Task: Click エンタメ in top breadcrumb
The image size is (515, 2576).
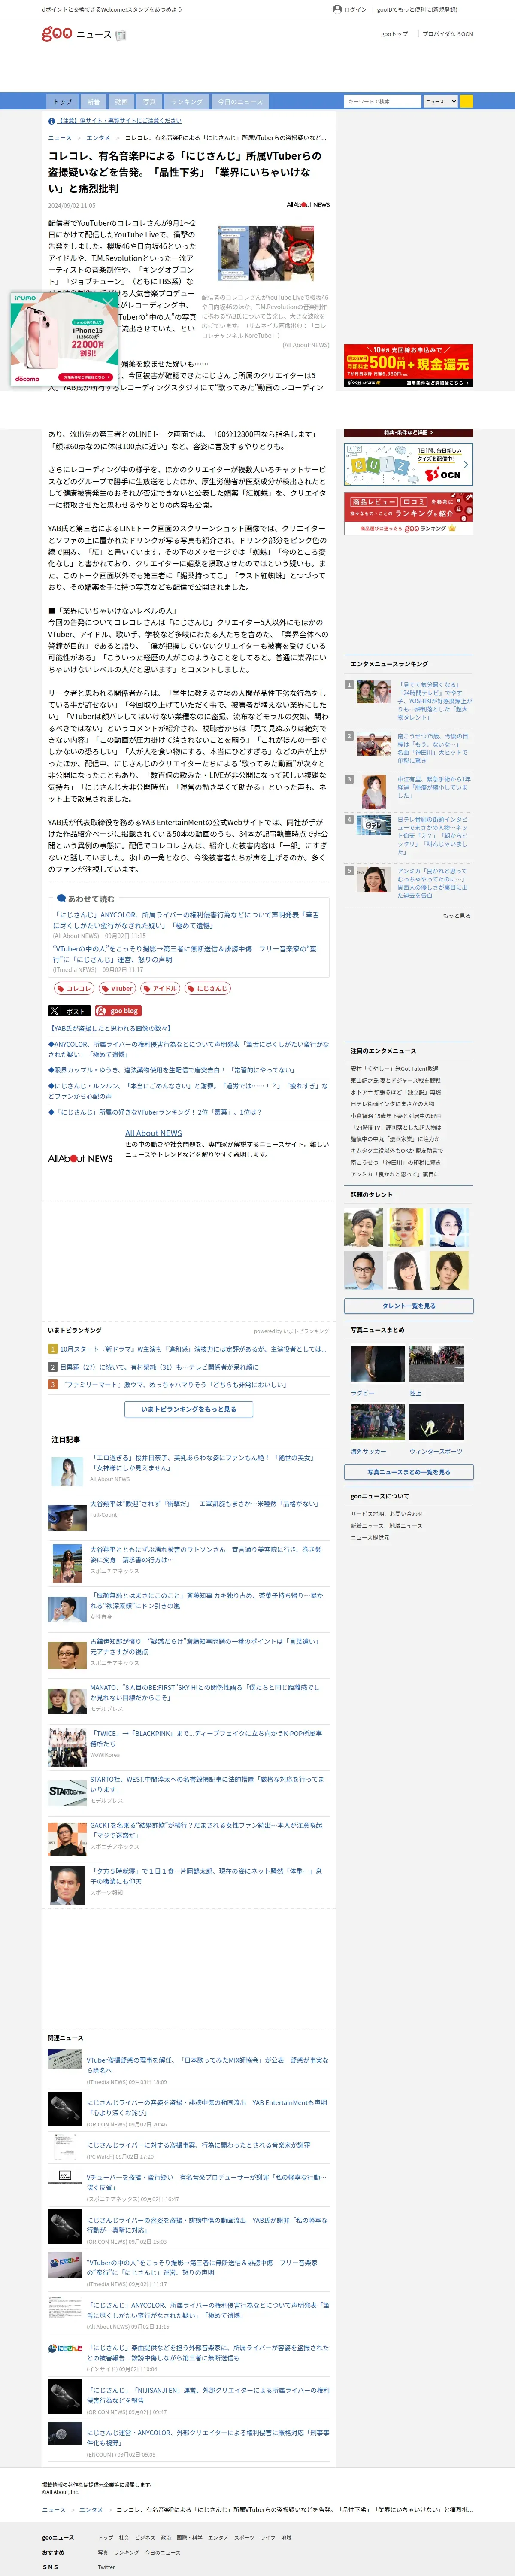Action: [98, 138]
